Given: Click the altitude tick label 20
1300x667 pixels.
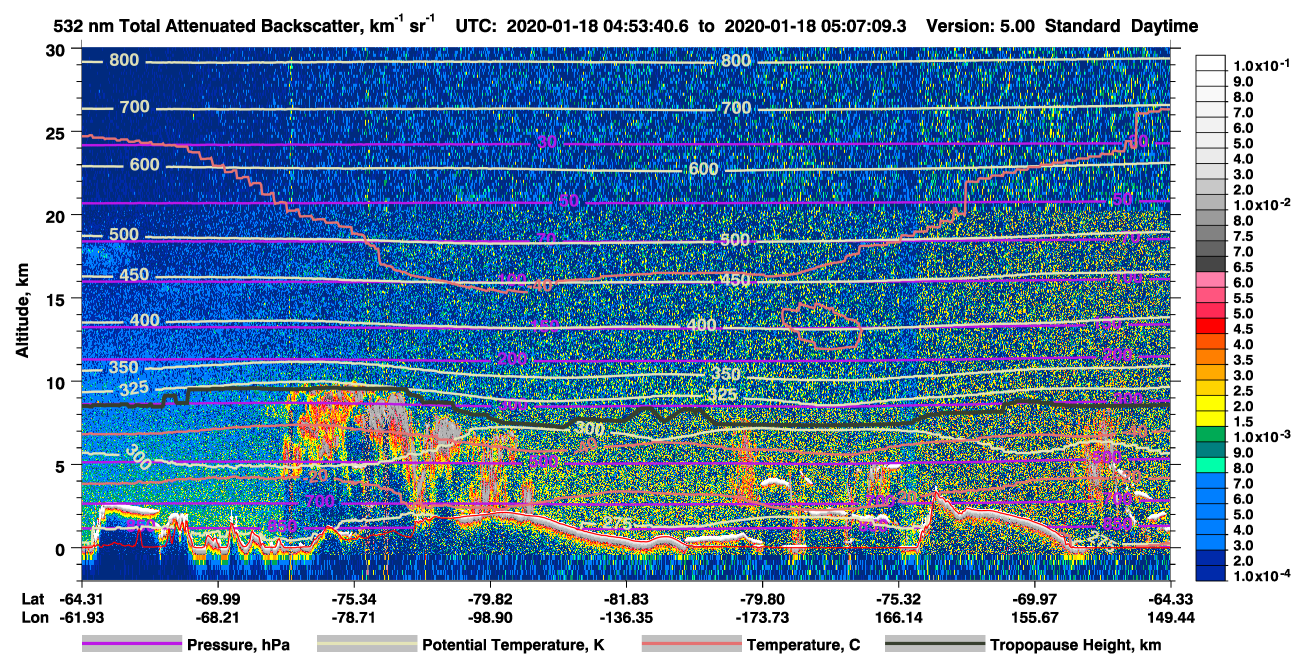Looking at the screenshot, I should 58,216.
